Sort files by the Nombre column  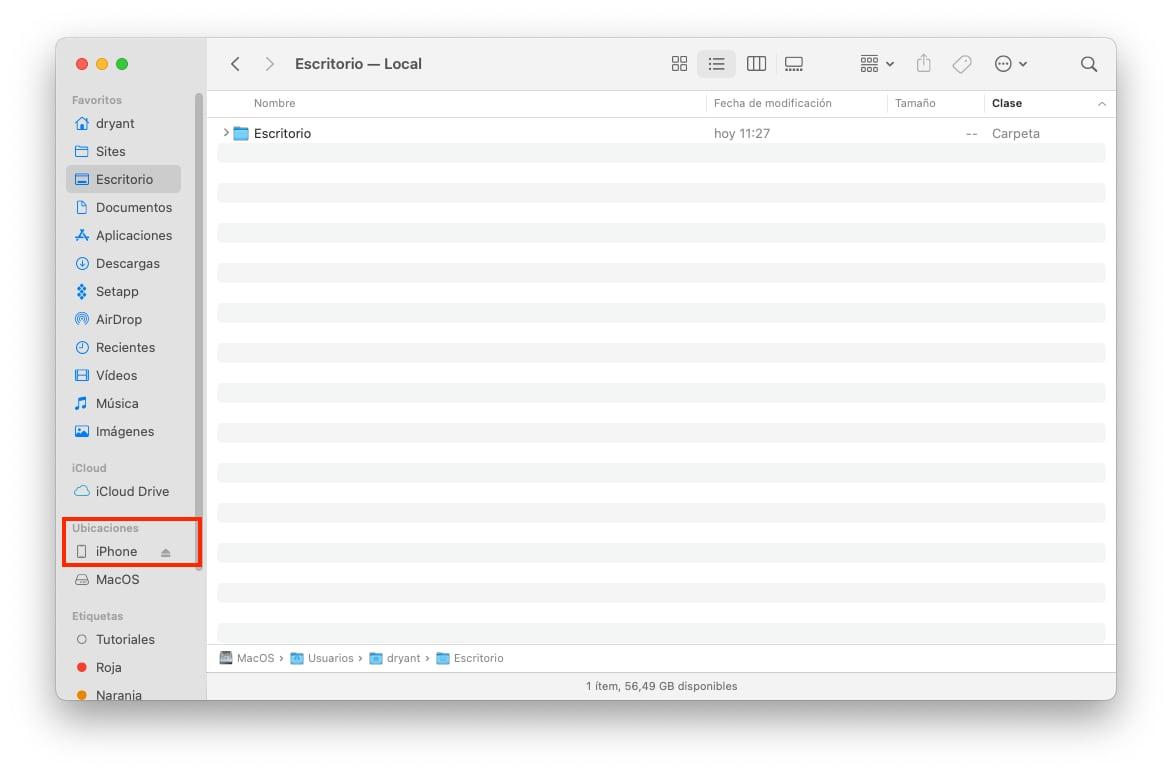point(274,103)
